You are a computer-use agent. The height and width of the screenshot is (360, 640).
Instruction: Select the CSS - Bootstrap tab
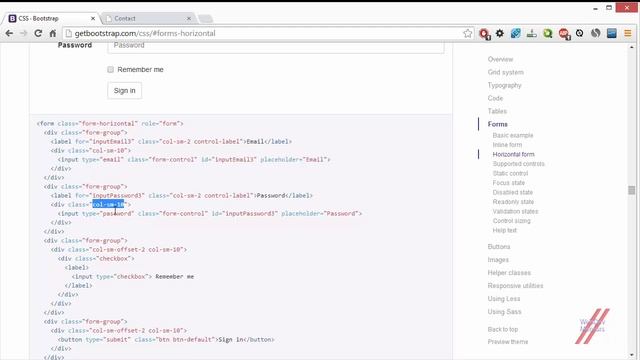51,18
